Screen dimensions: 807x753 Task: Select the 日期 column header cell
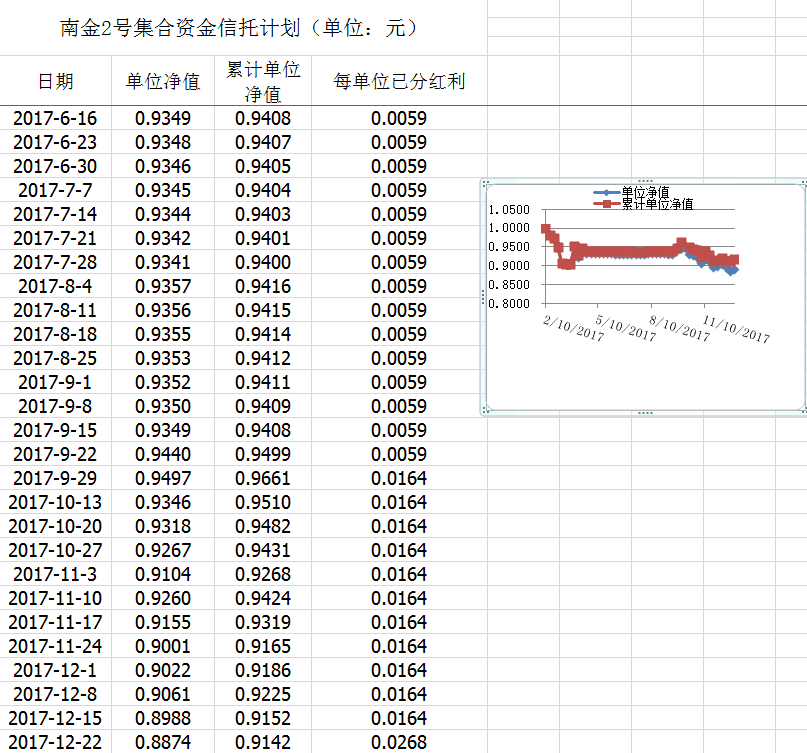(x=55, y=82)
